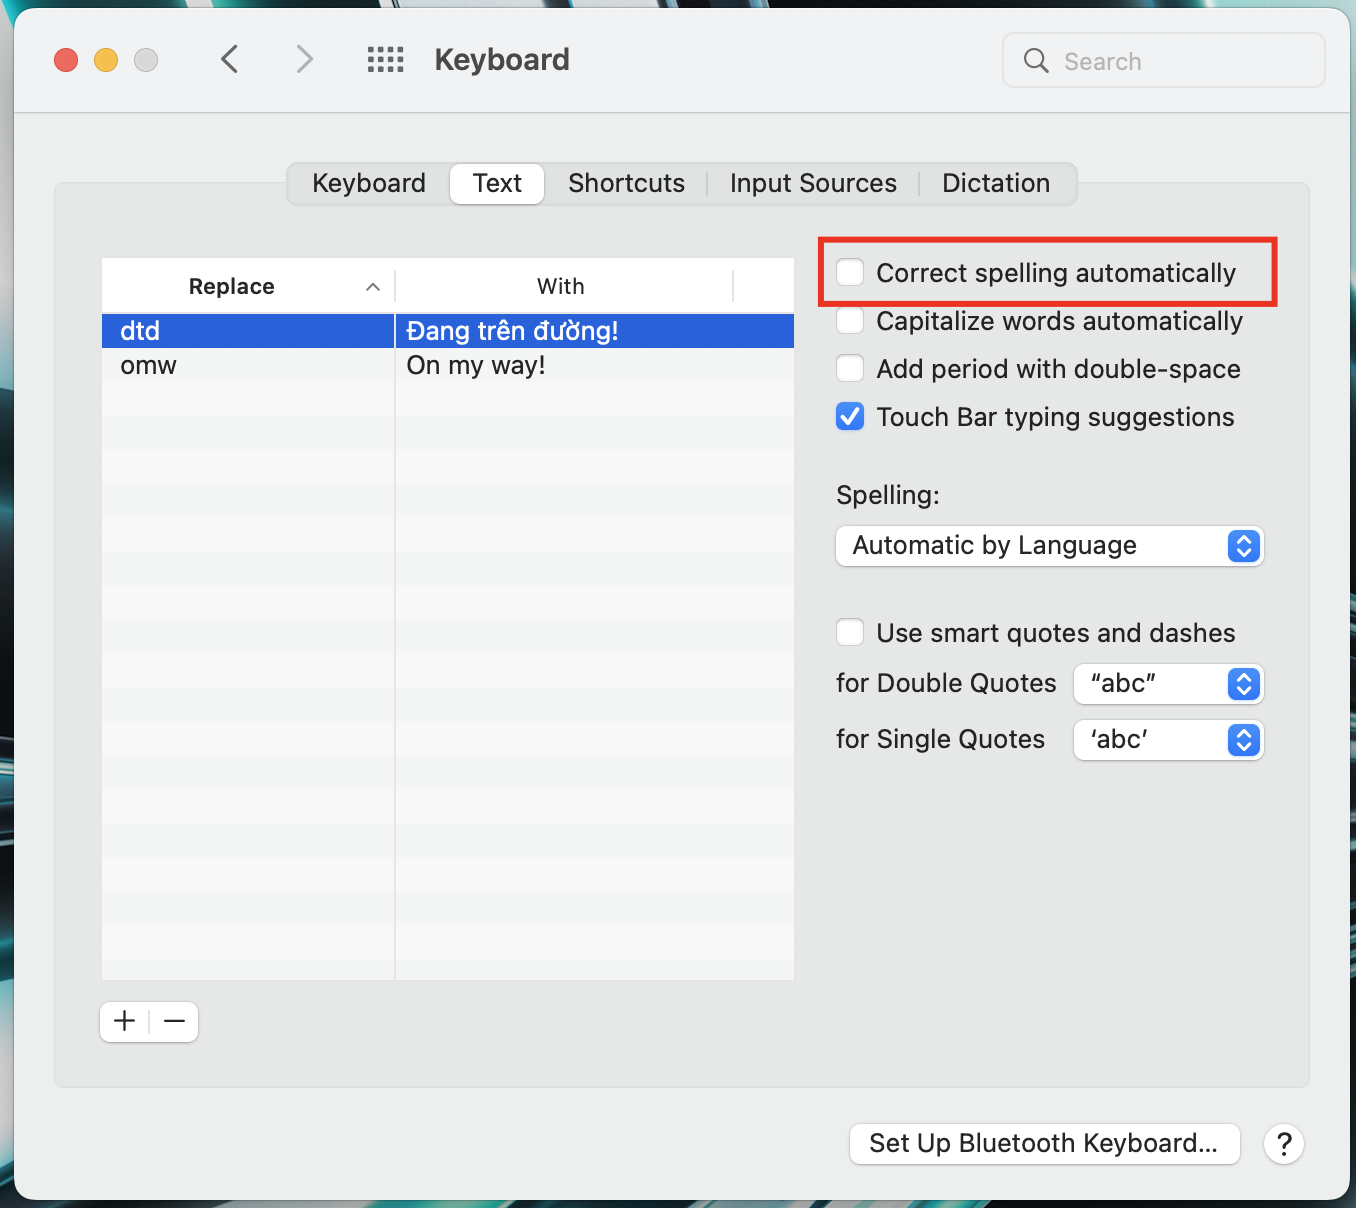1356x1208 pixels.
Task: Go back with the left chevron
Action: pyautogui.click(x=230, y=60)
